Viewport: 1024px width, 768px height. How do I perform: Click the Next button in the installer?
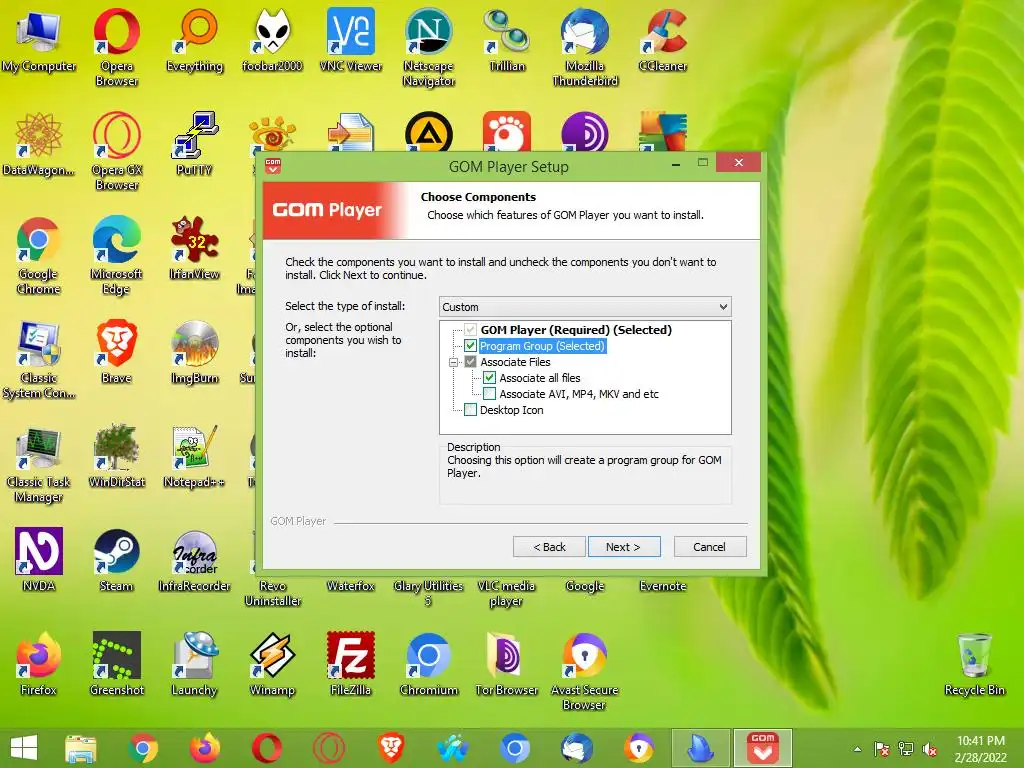click(x=624, y=547)
